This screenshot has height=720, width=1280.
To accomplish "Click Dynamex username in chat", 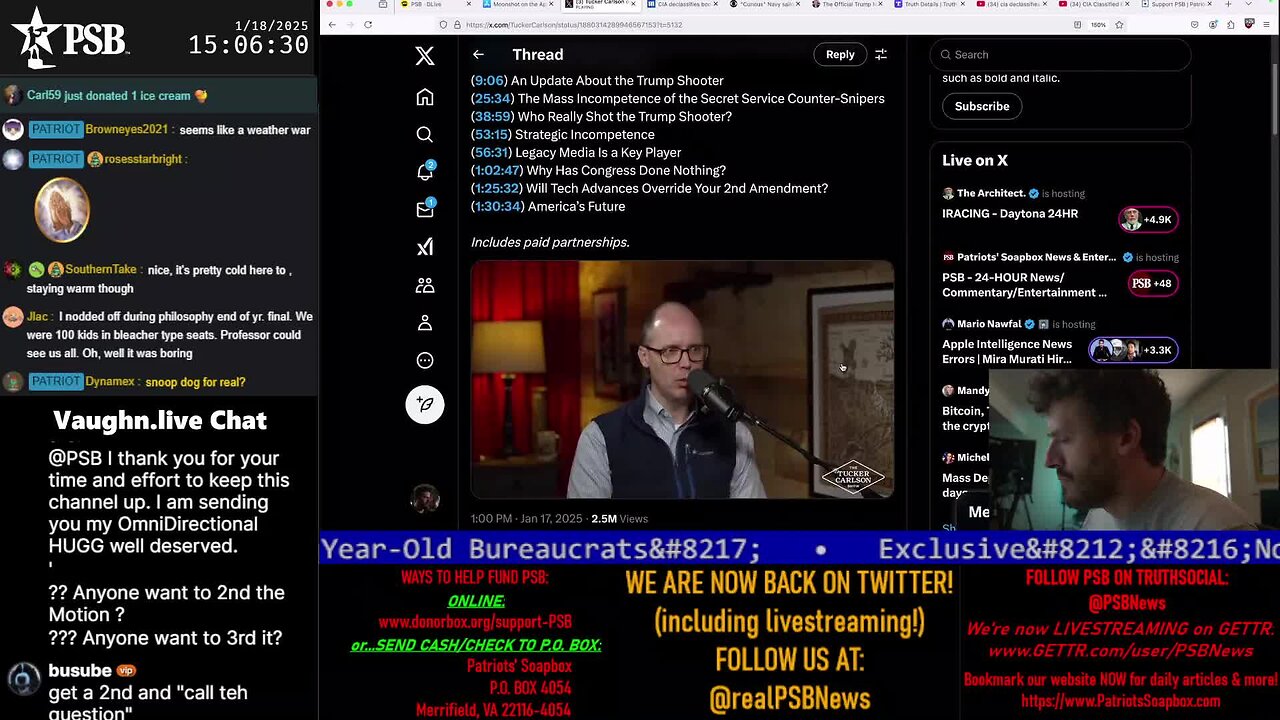I will tap(112, 381).
